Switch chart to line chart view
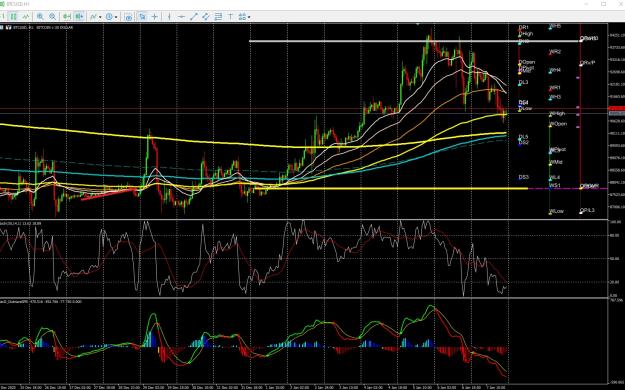 click(26, 17)
